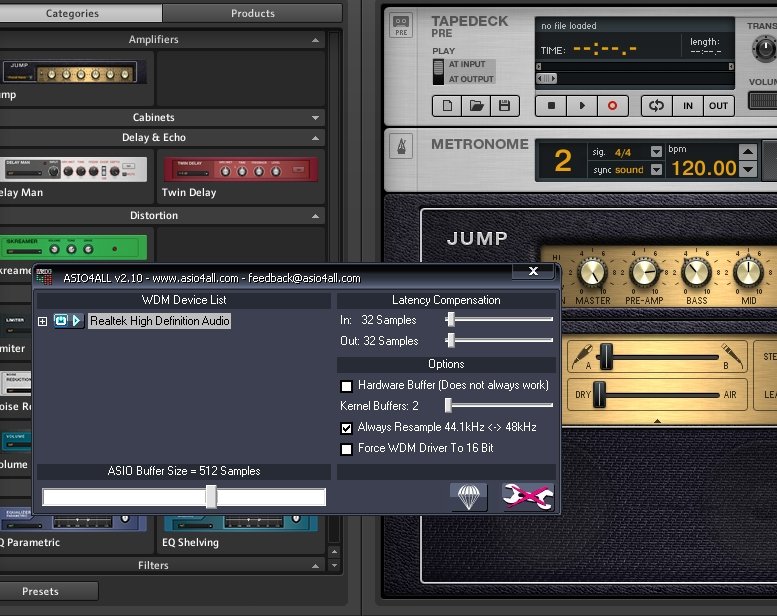Open the Presets panel

(45, 591)
